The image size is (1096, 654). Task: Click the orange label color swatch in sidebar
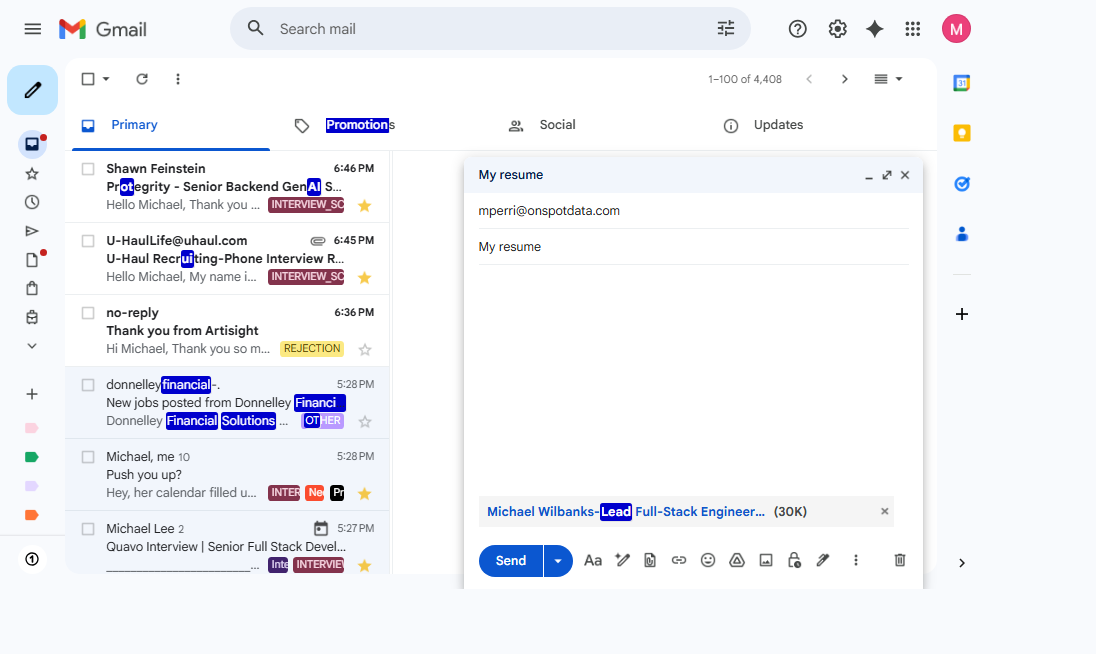coord(31,515)
